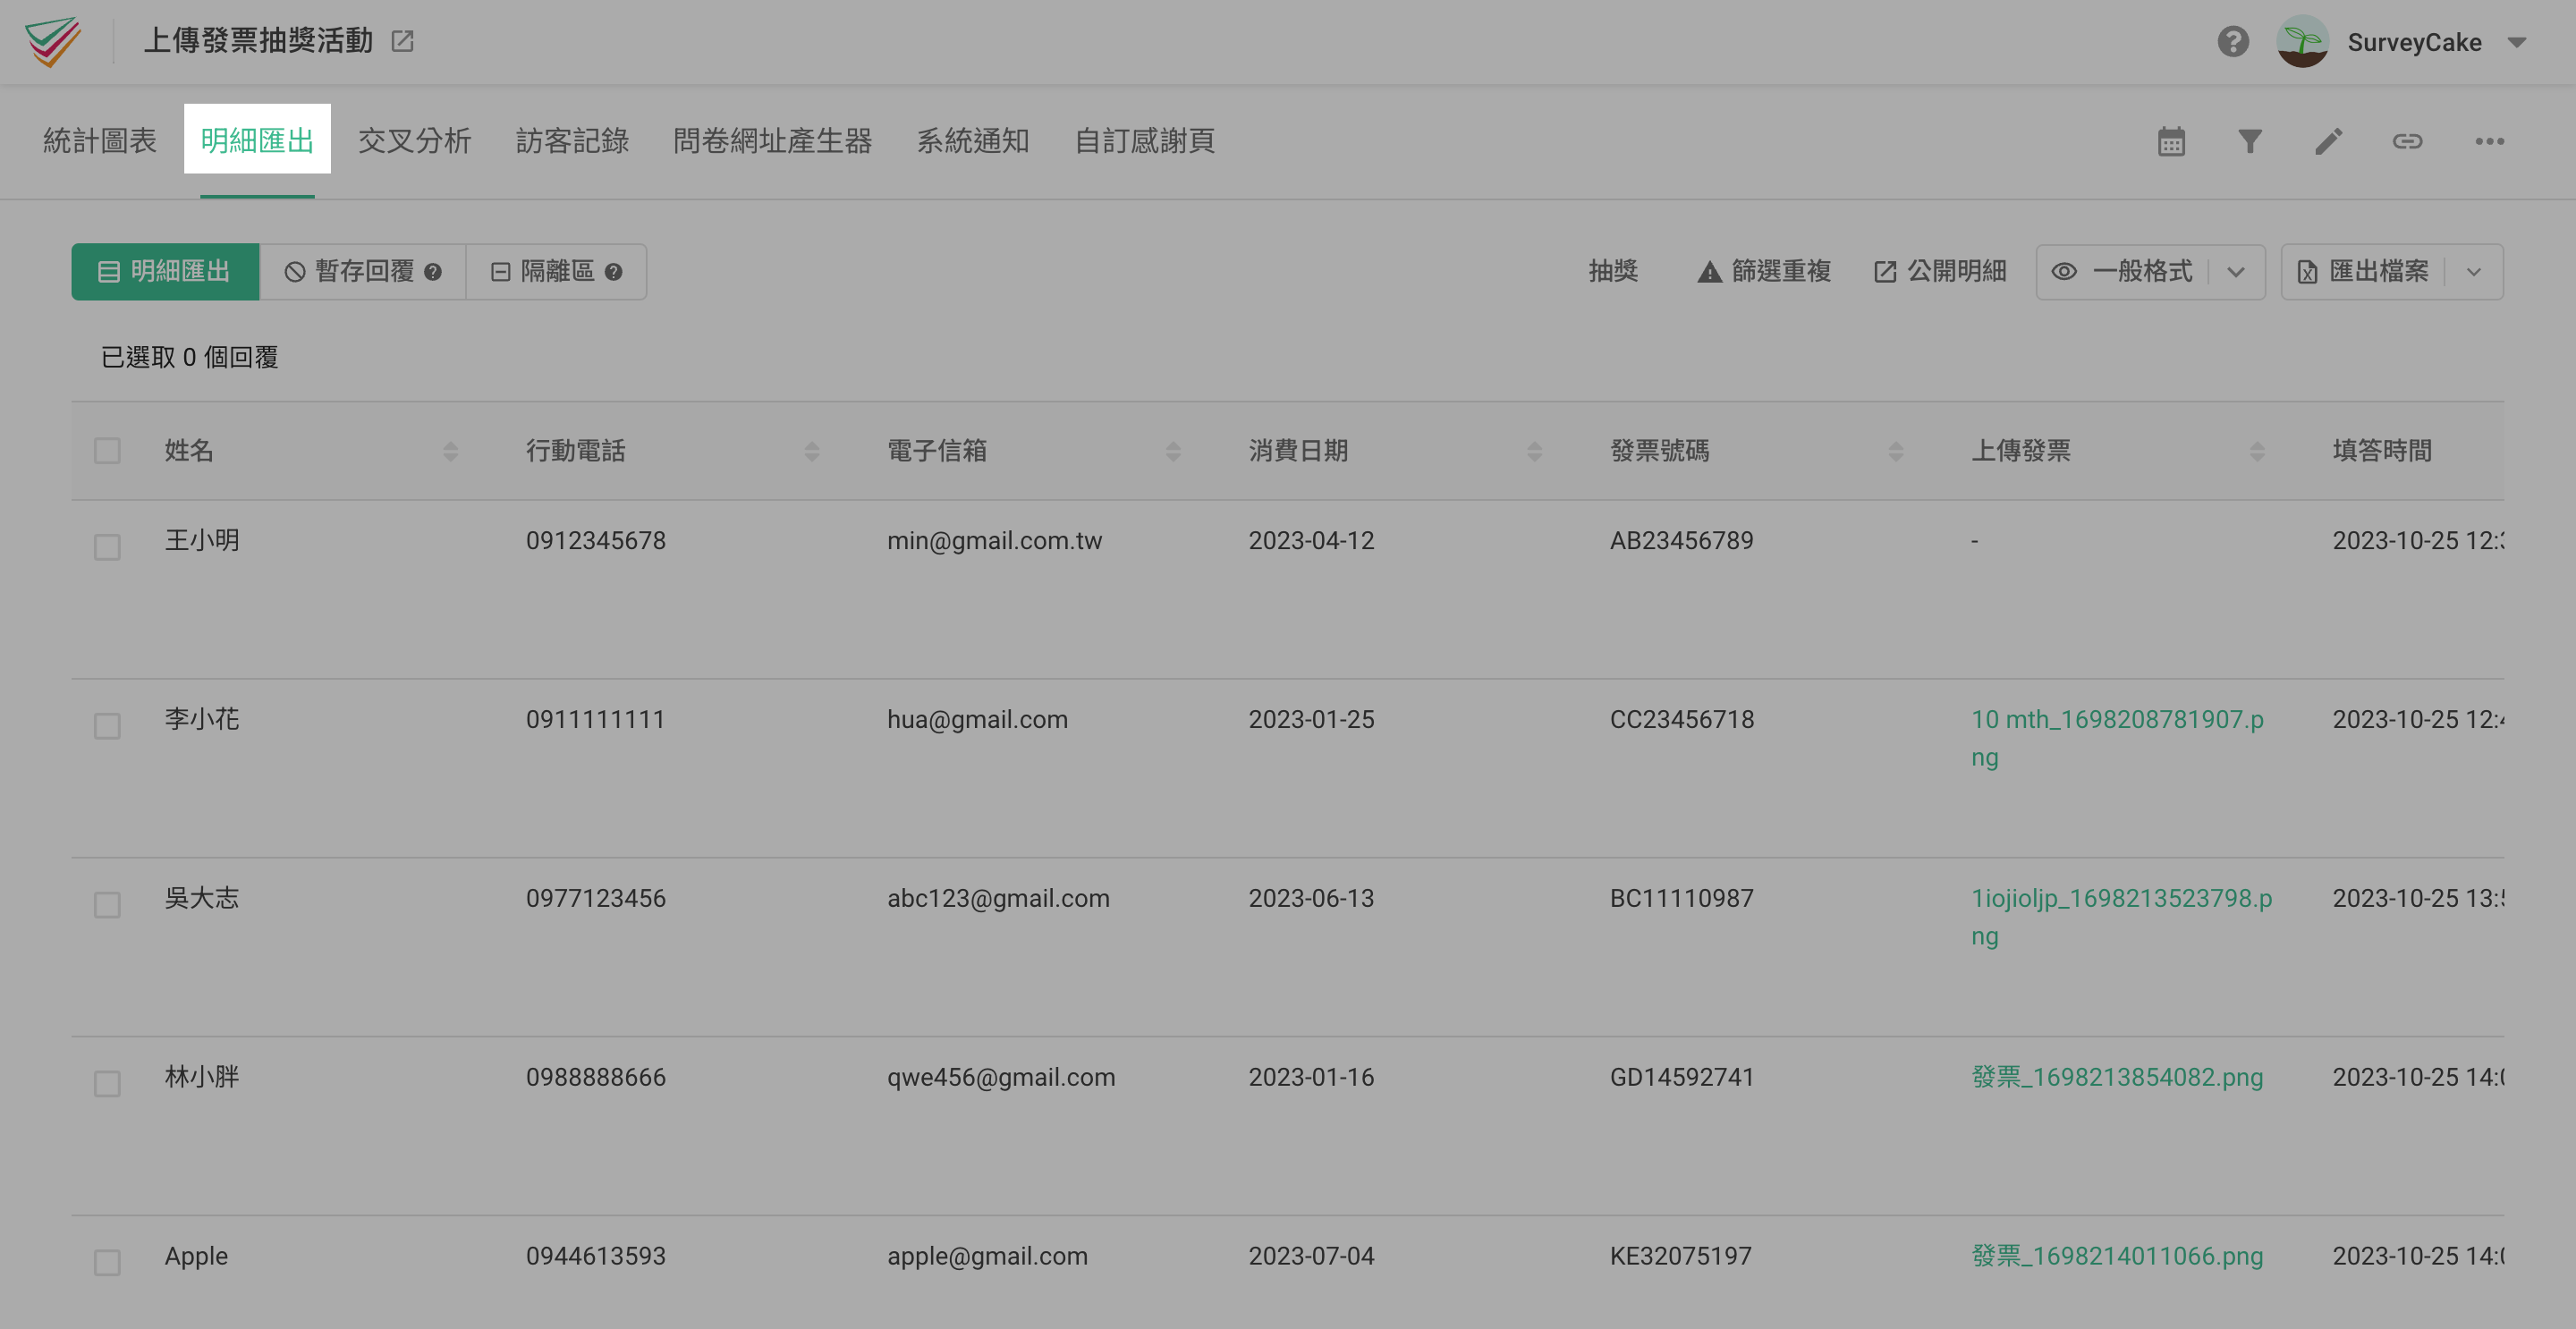Screen dimensions: 2576x1329
Task: Open file 發票_1698214011066.png link
Action: (2117, 1257)
